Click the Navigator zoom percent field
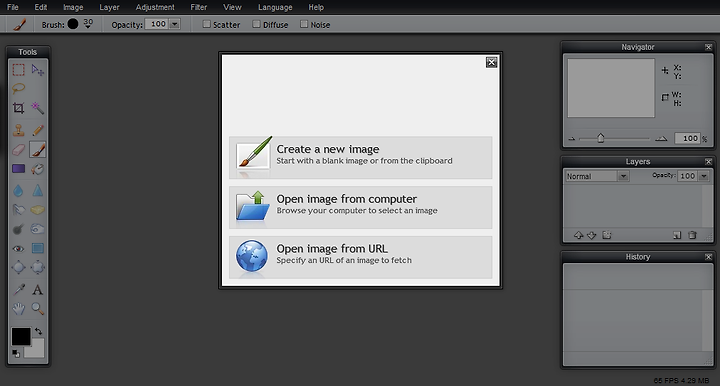The height and width of the screenshot is (386, 720). pyautogui.click(x=687, y=138)
